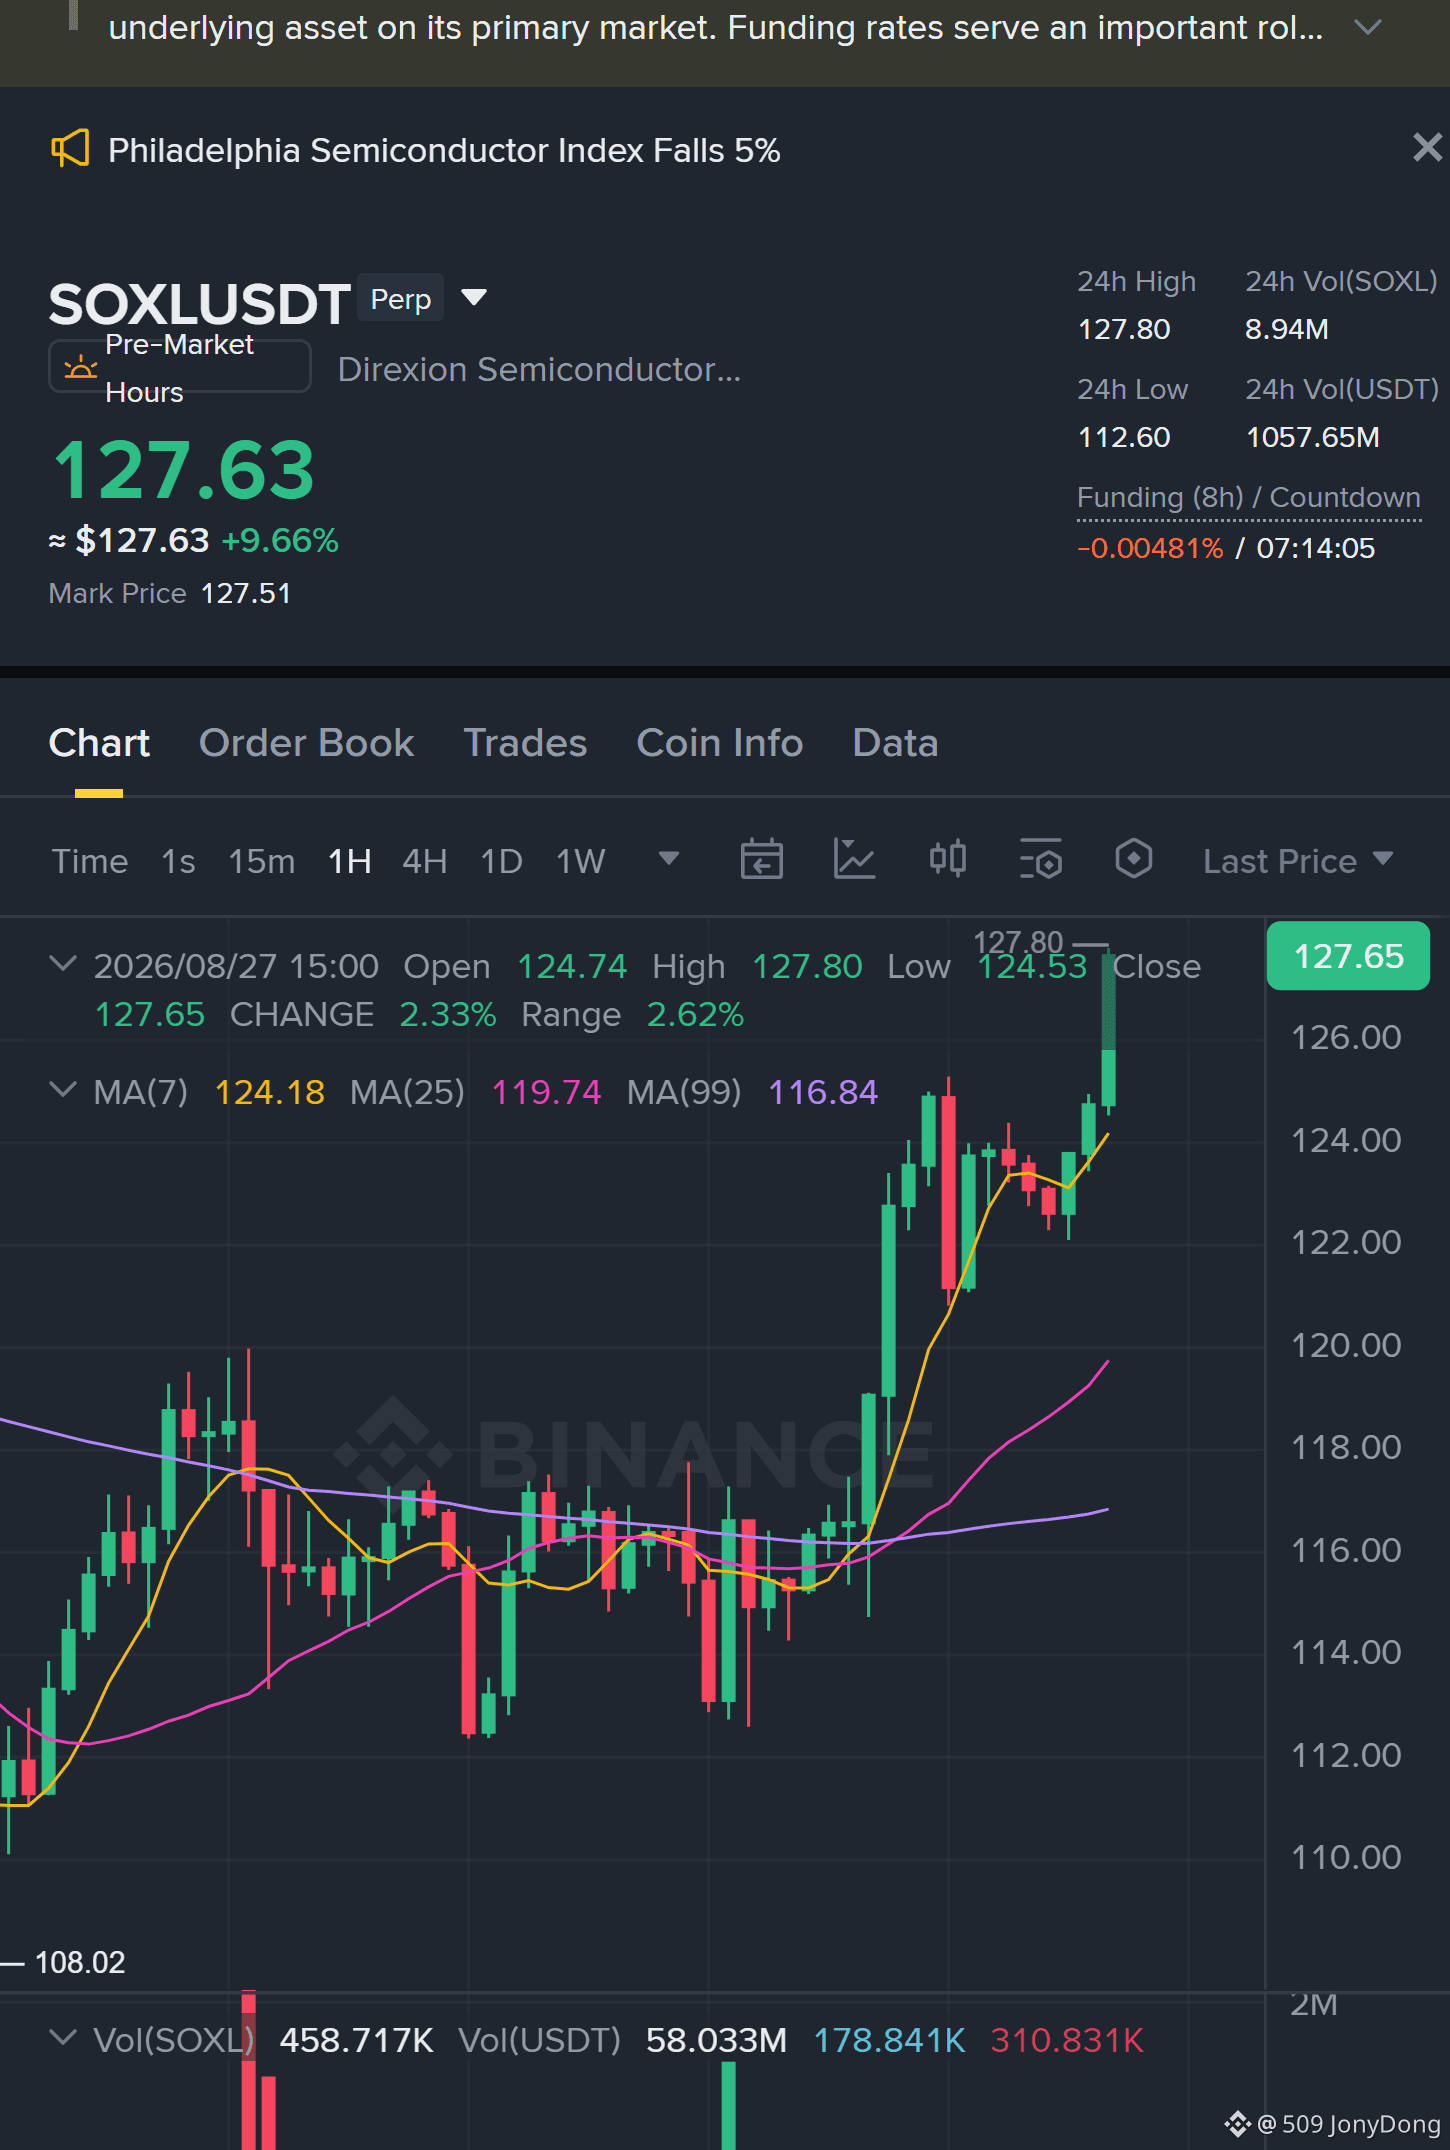
Task: Dismiss the Philadelphia Semiconductor Index announcement
Action: tap(1427, 148)
